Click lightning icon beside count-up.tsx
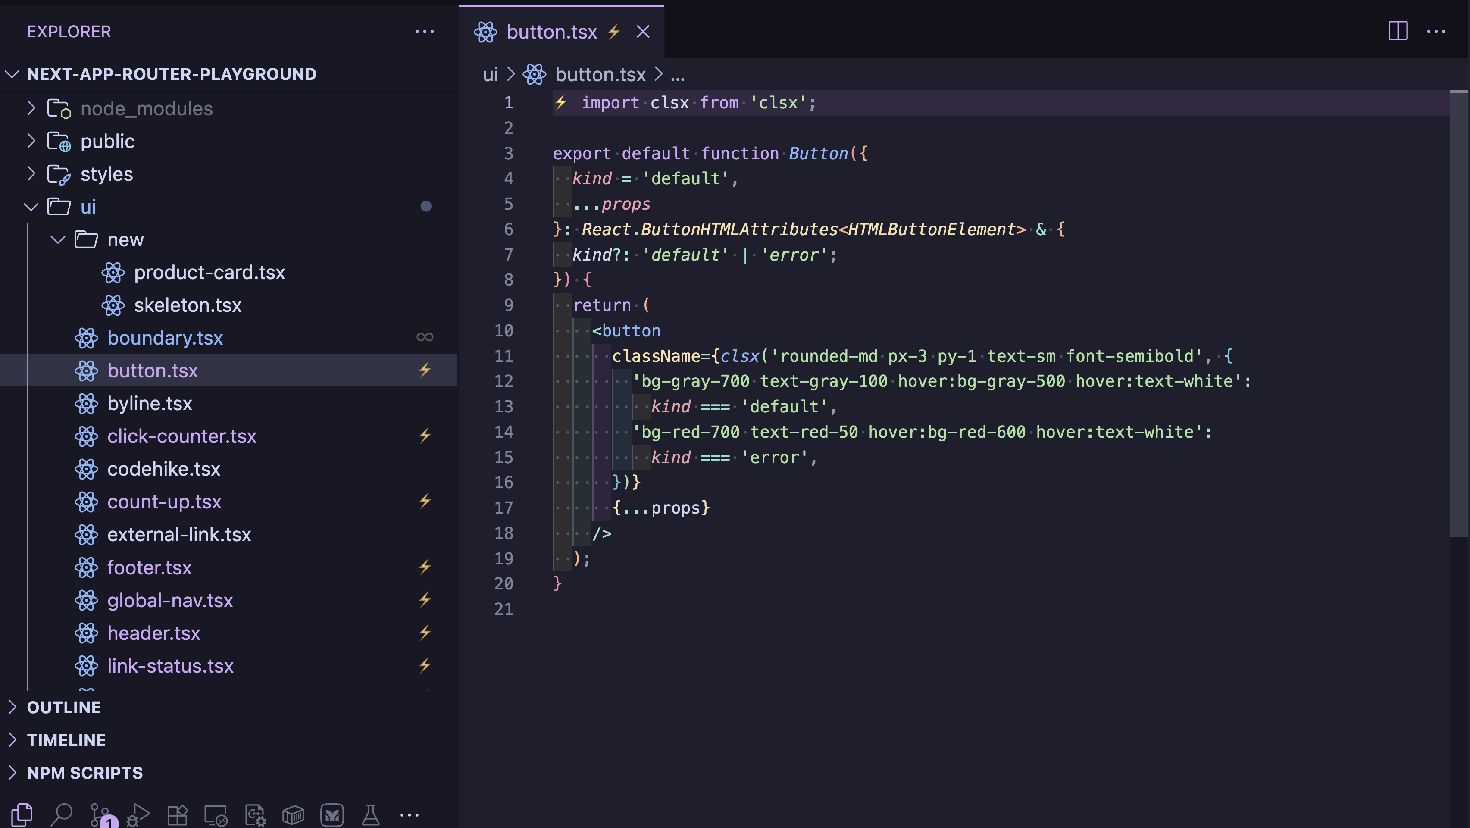This screenshot has height=828, width=1470. point(425,501)
